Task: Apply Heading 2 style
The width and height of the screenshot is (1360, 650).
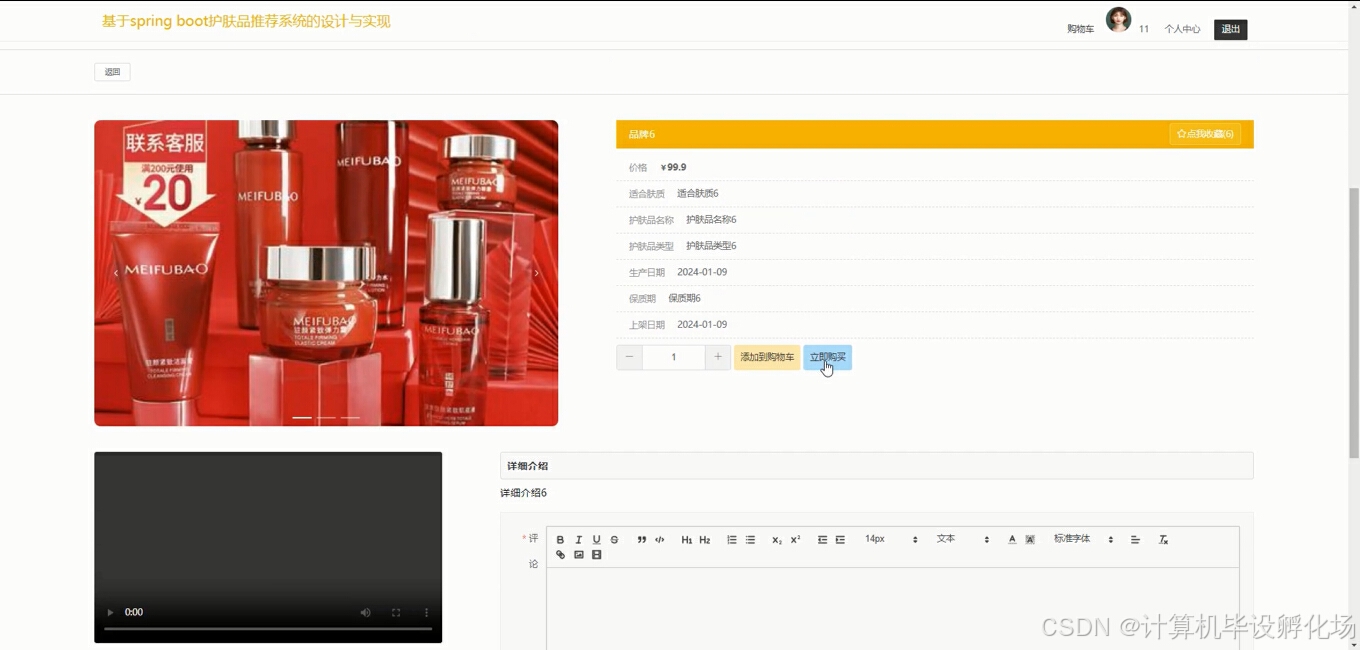Action: tap(705, 540)
